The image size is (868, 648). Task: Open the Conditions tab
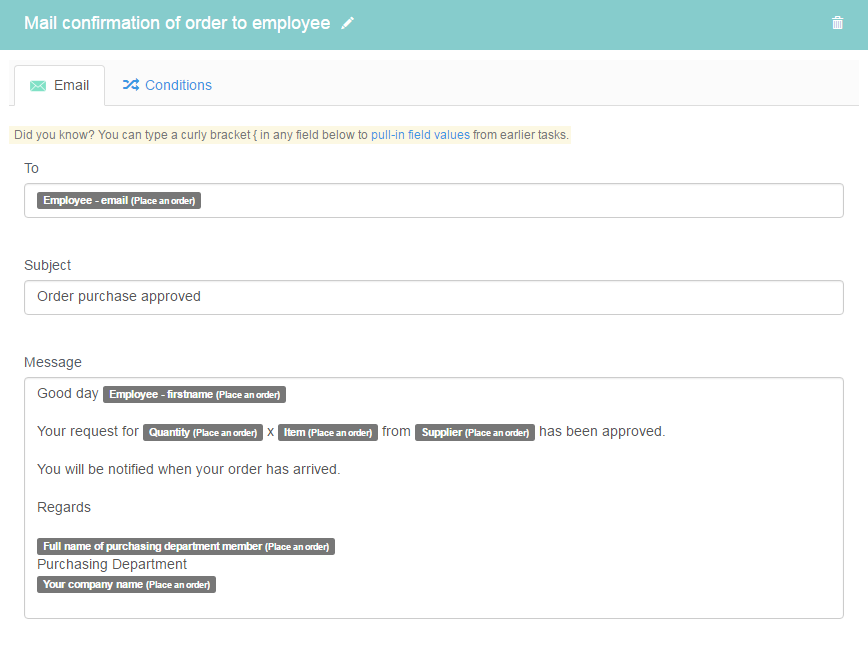[167, 85]
